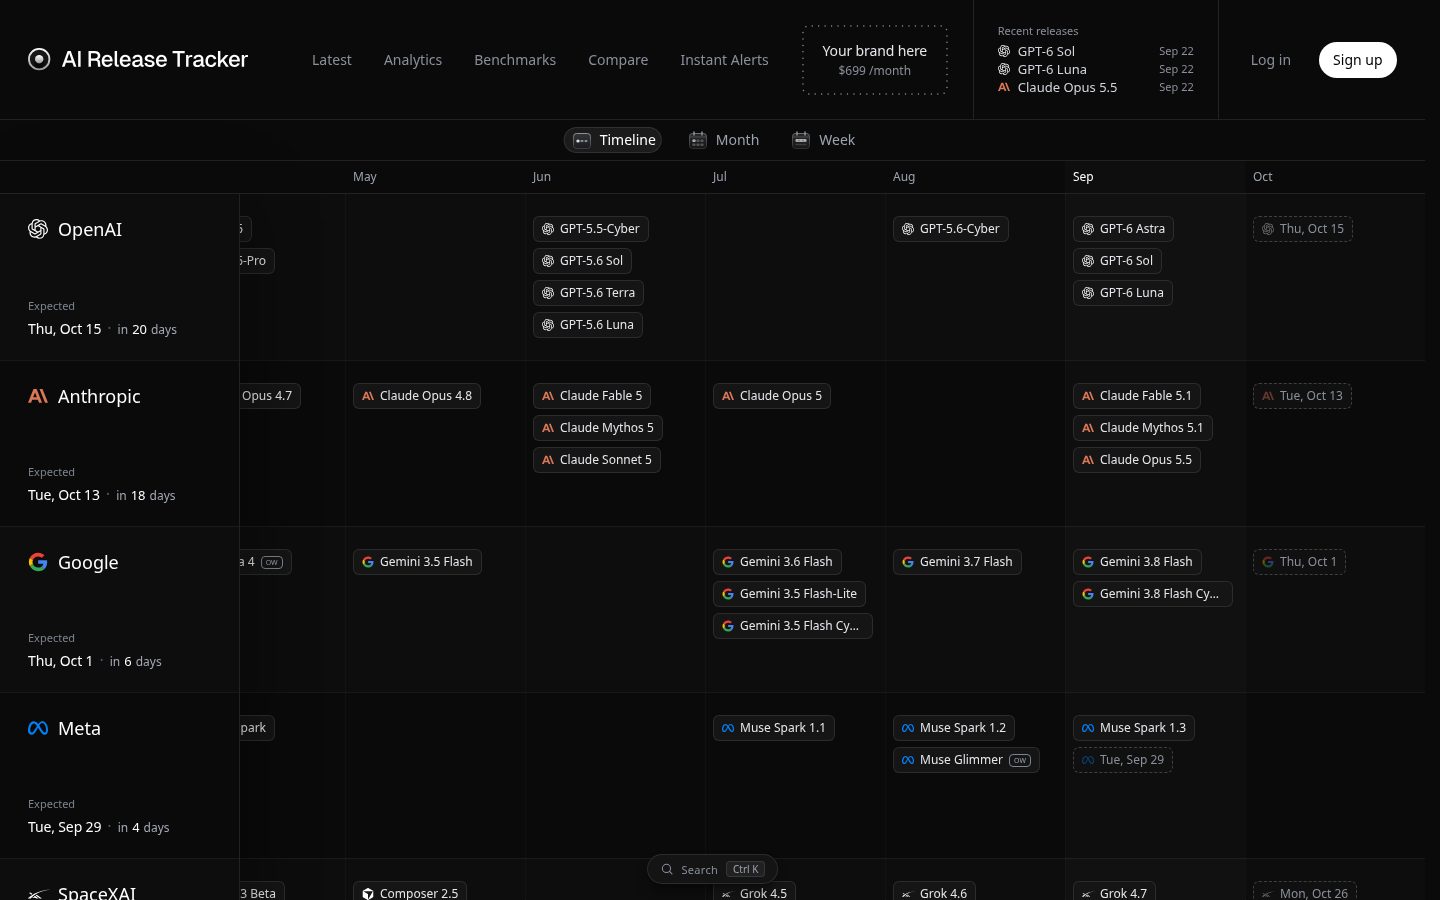Open the Latest nav item
The image size is (1440, 900).
332,60
